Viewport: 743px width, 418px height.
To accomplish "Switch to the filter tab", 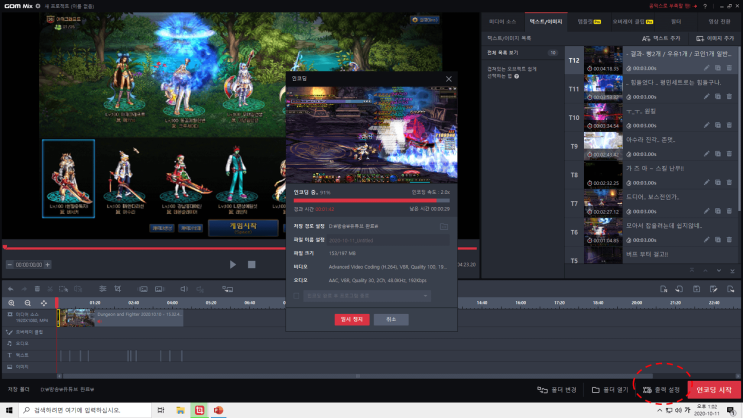I will (x=676, y=22).
